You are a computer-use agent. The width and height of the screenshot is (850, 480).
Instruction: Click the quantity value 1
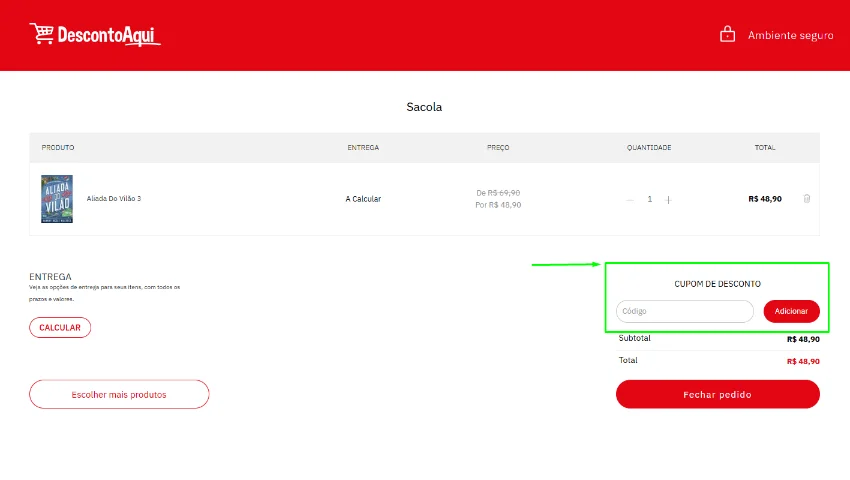coord(649,199)
